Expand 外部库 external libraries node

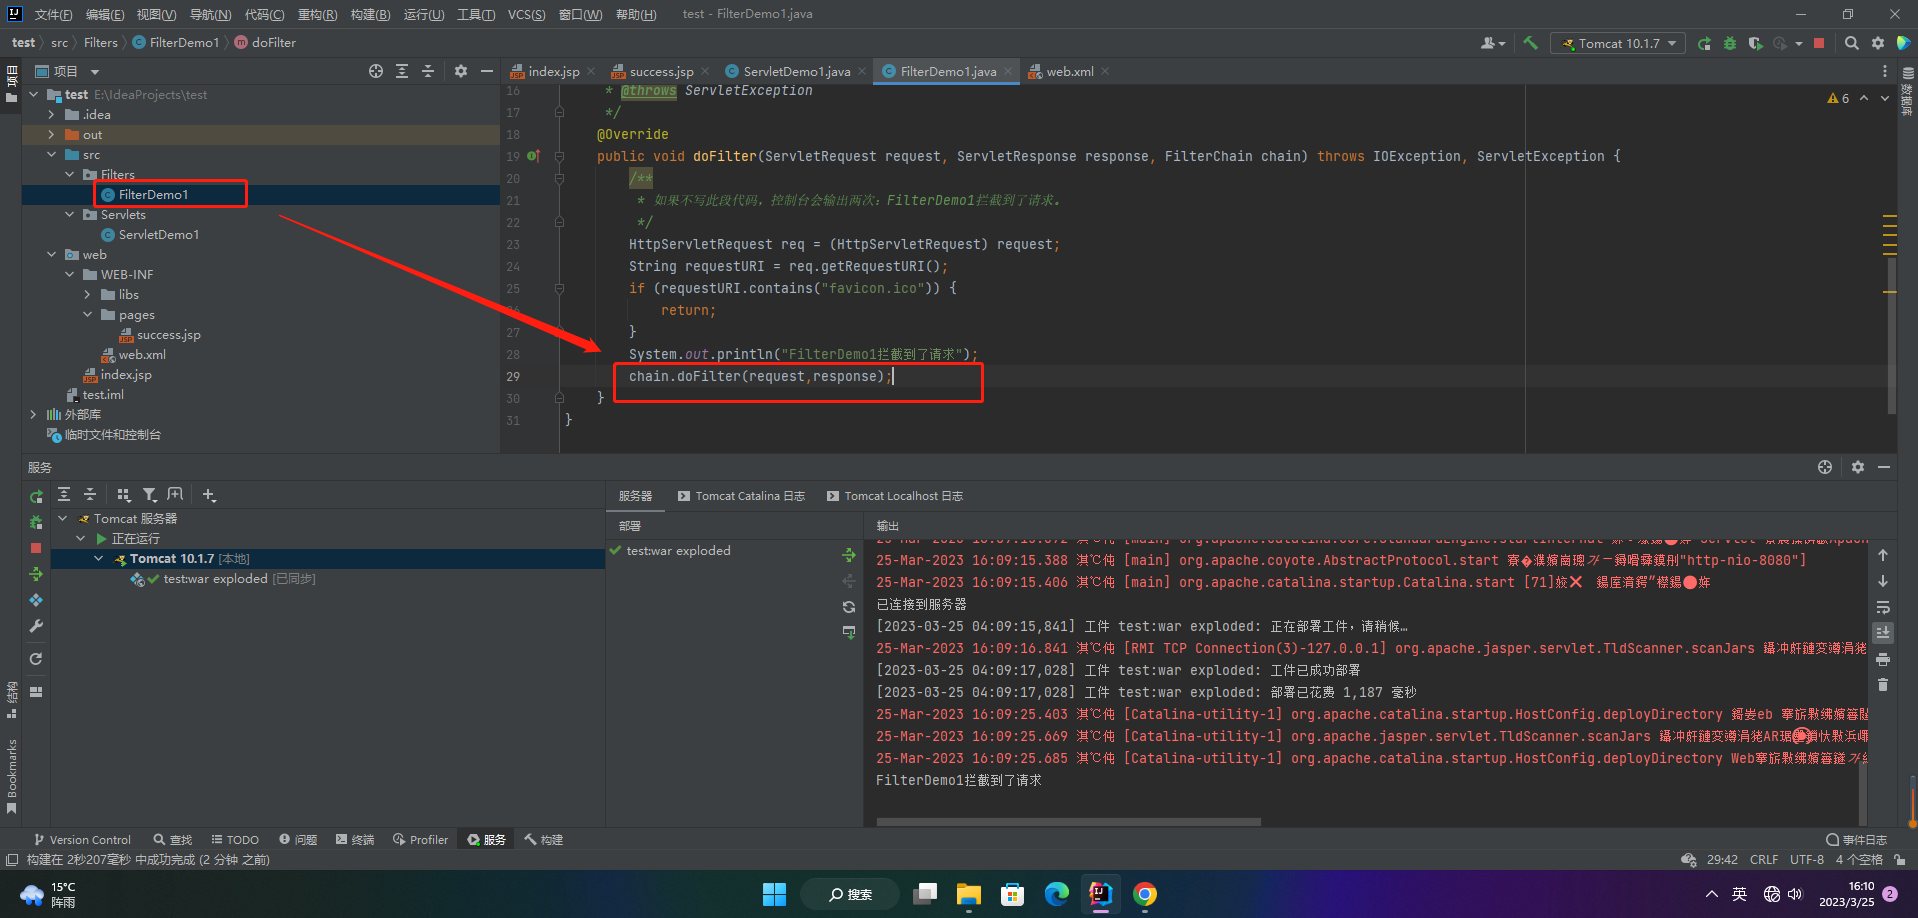coord(33,414)
